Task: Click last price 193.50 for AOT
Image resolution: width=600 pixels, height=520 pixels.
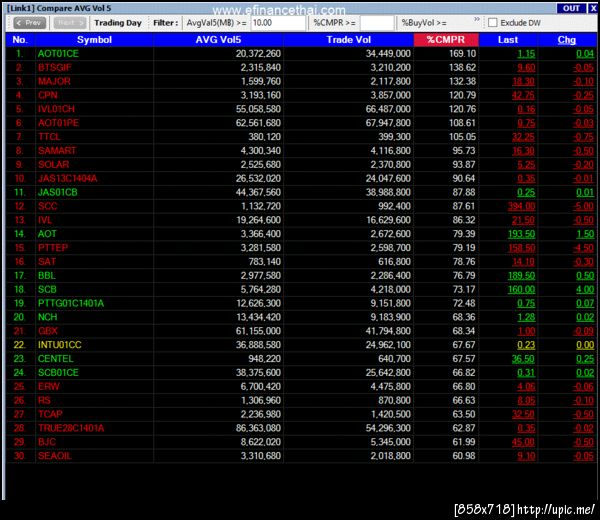Action: [x=521, y=234]
